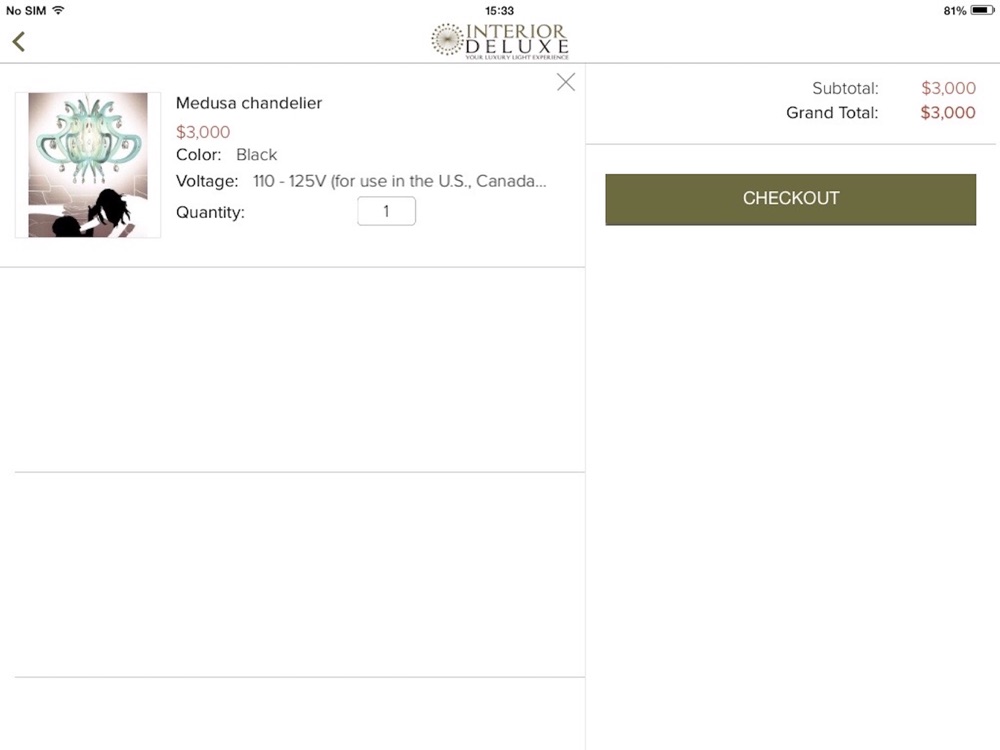Tap the item price $3,000
1000x750 pixels.
coord(203,132)
